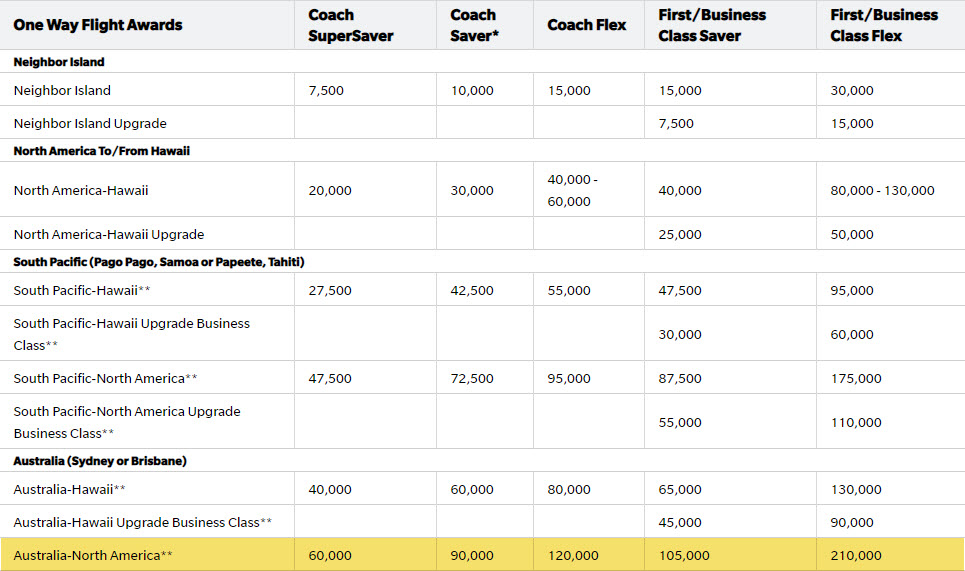This screenshot has height=571, width=965.
Task: Click the 175,000 First/Business Flex cell
Action: [x=856, y=378]
